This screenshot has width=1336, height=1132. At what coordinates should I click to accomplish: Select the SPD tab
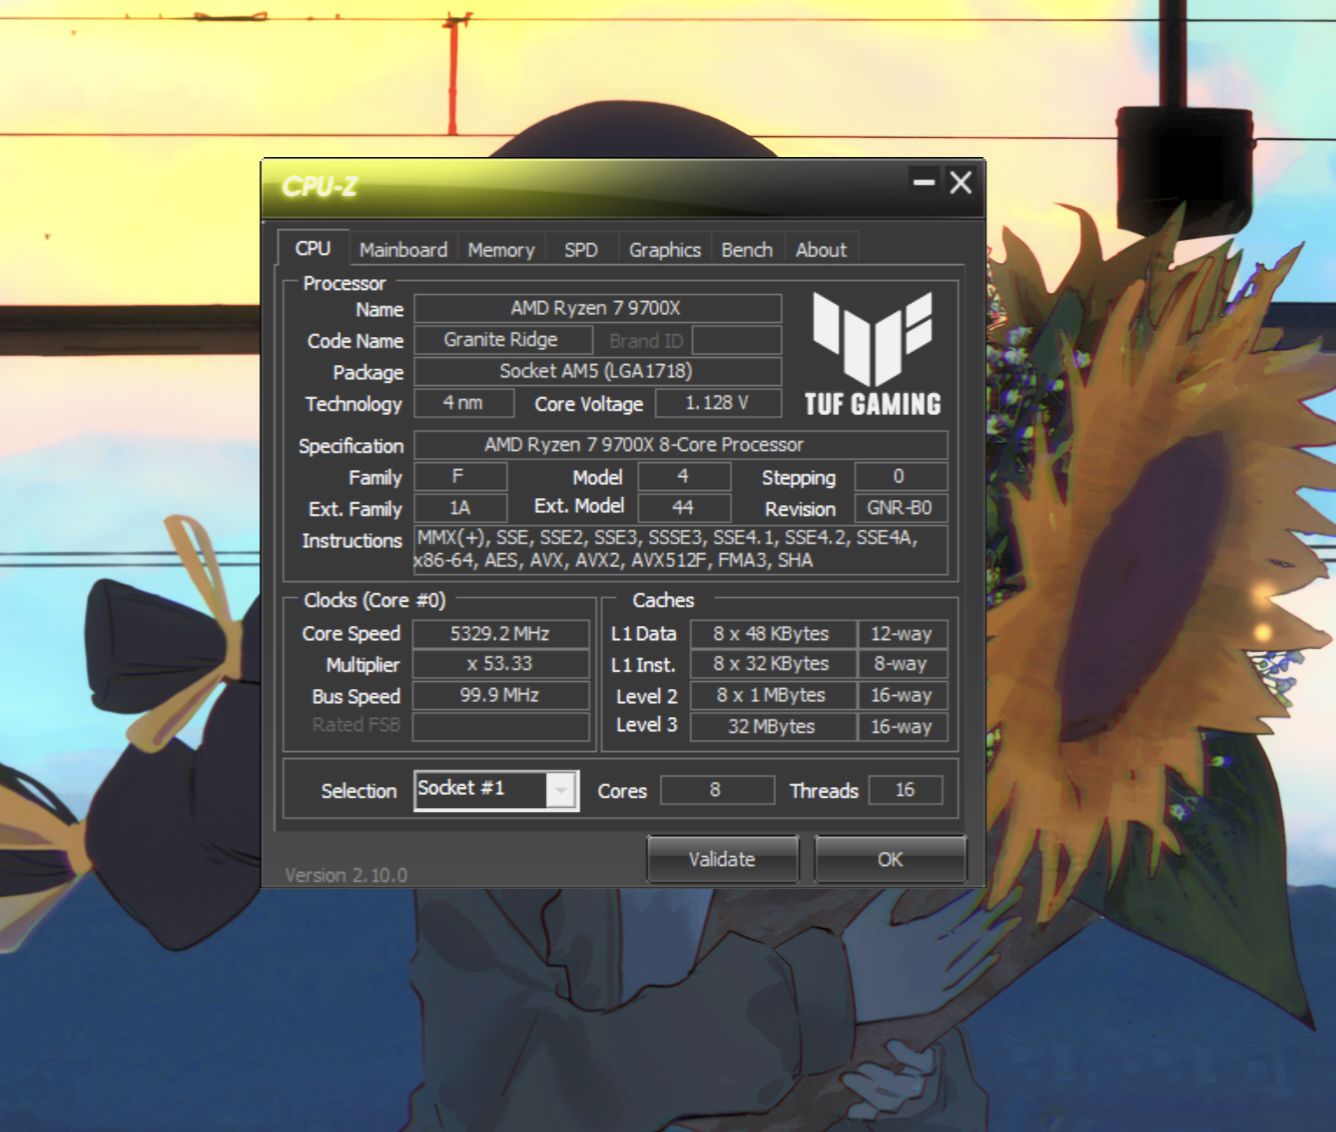pyautogui.click(x=581, y=250)
